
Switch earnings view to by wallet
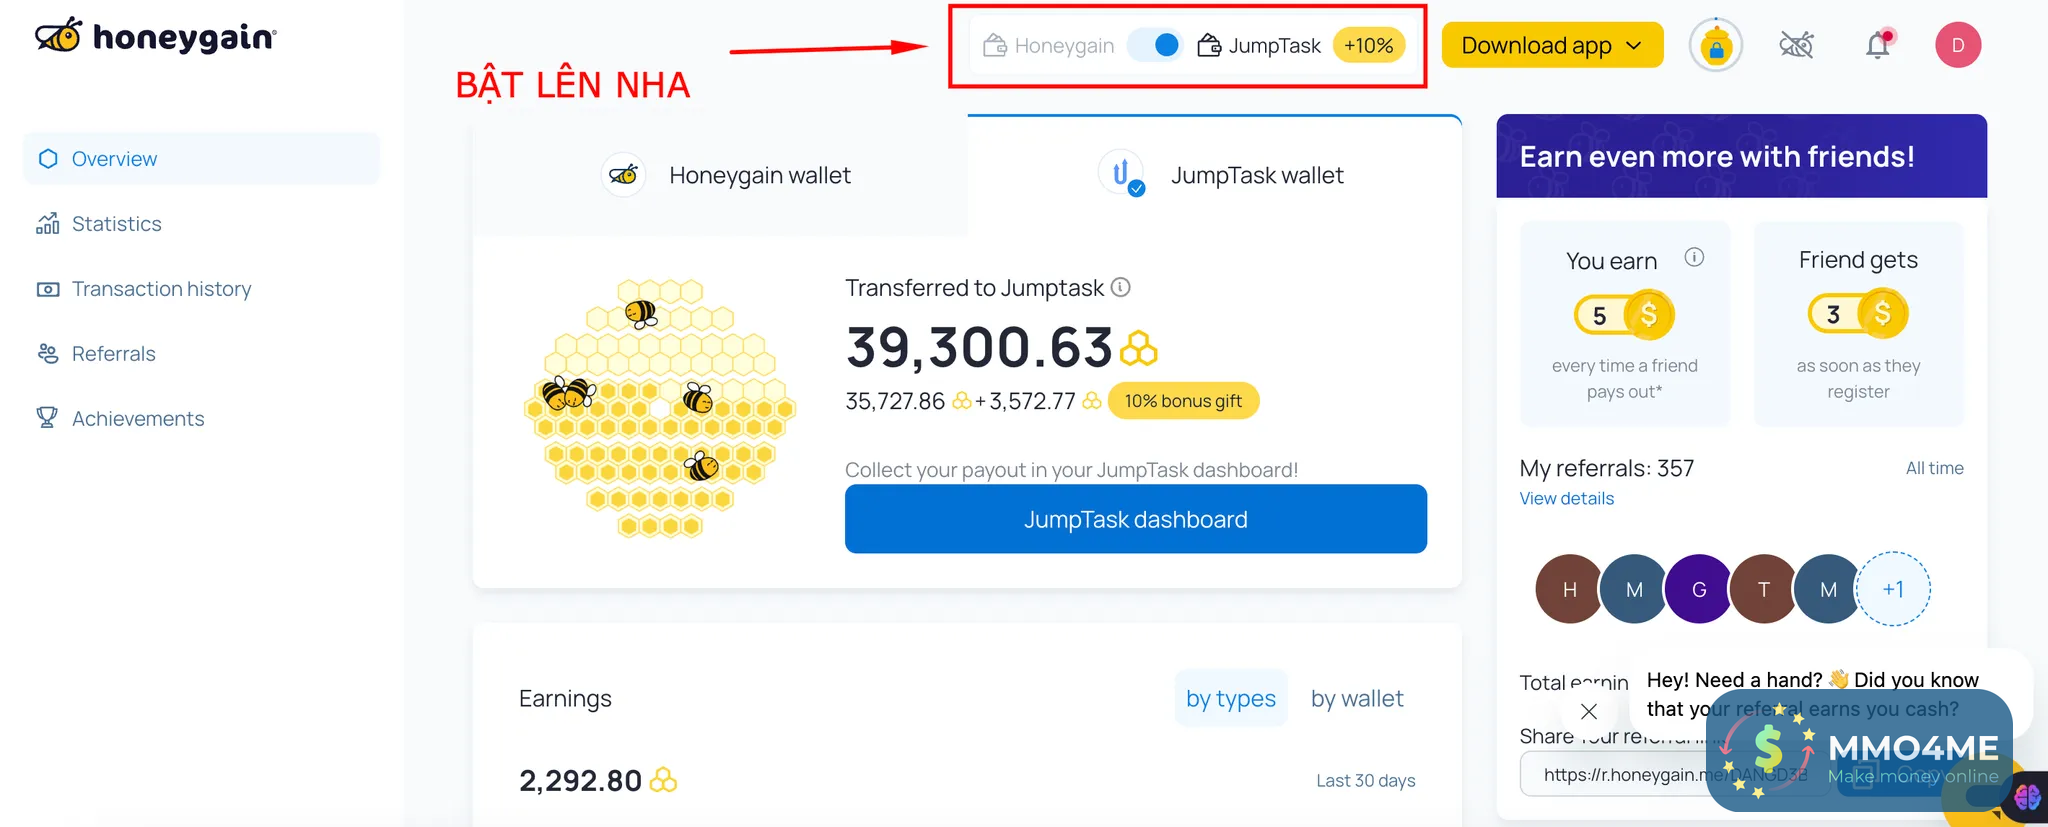(1356, 698)
